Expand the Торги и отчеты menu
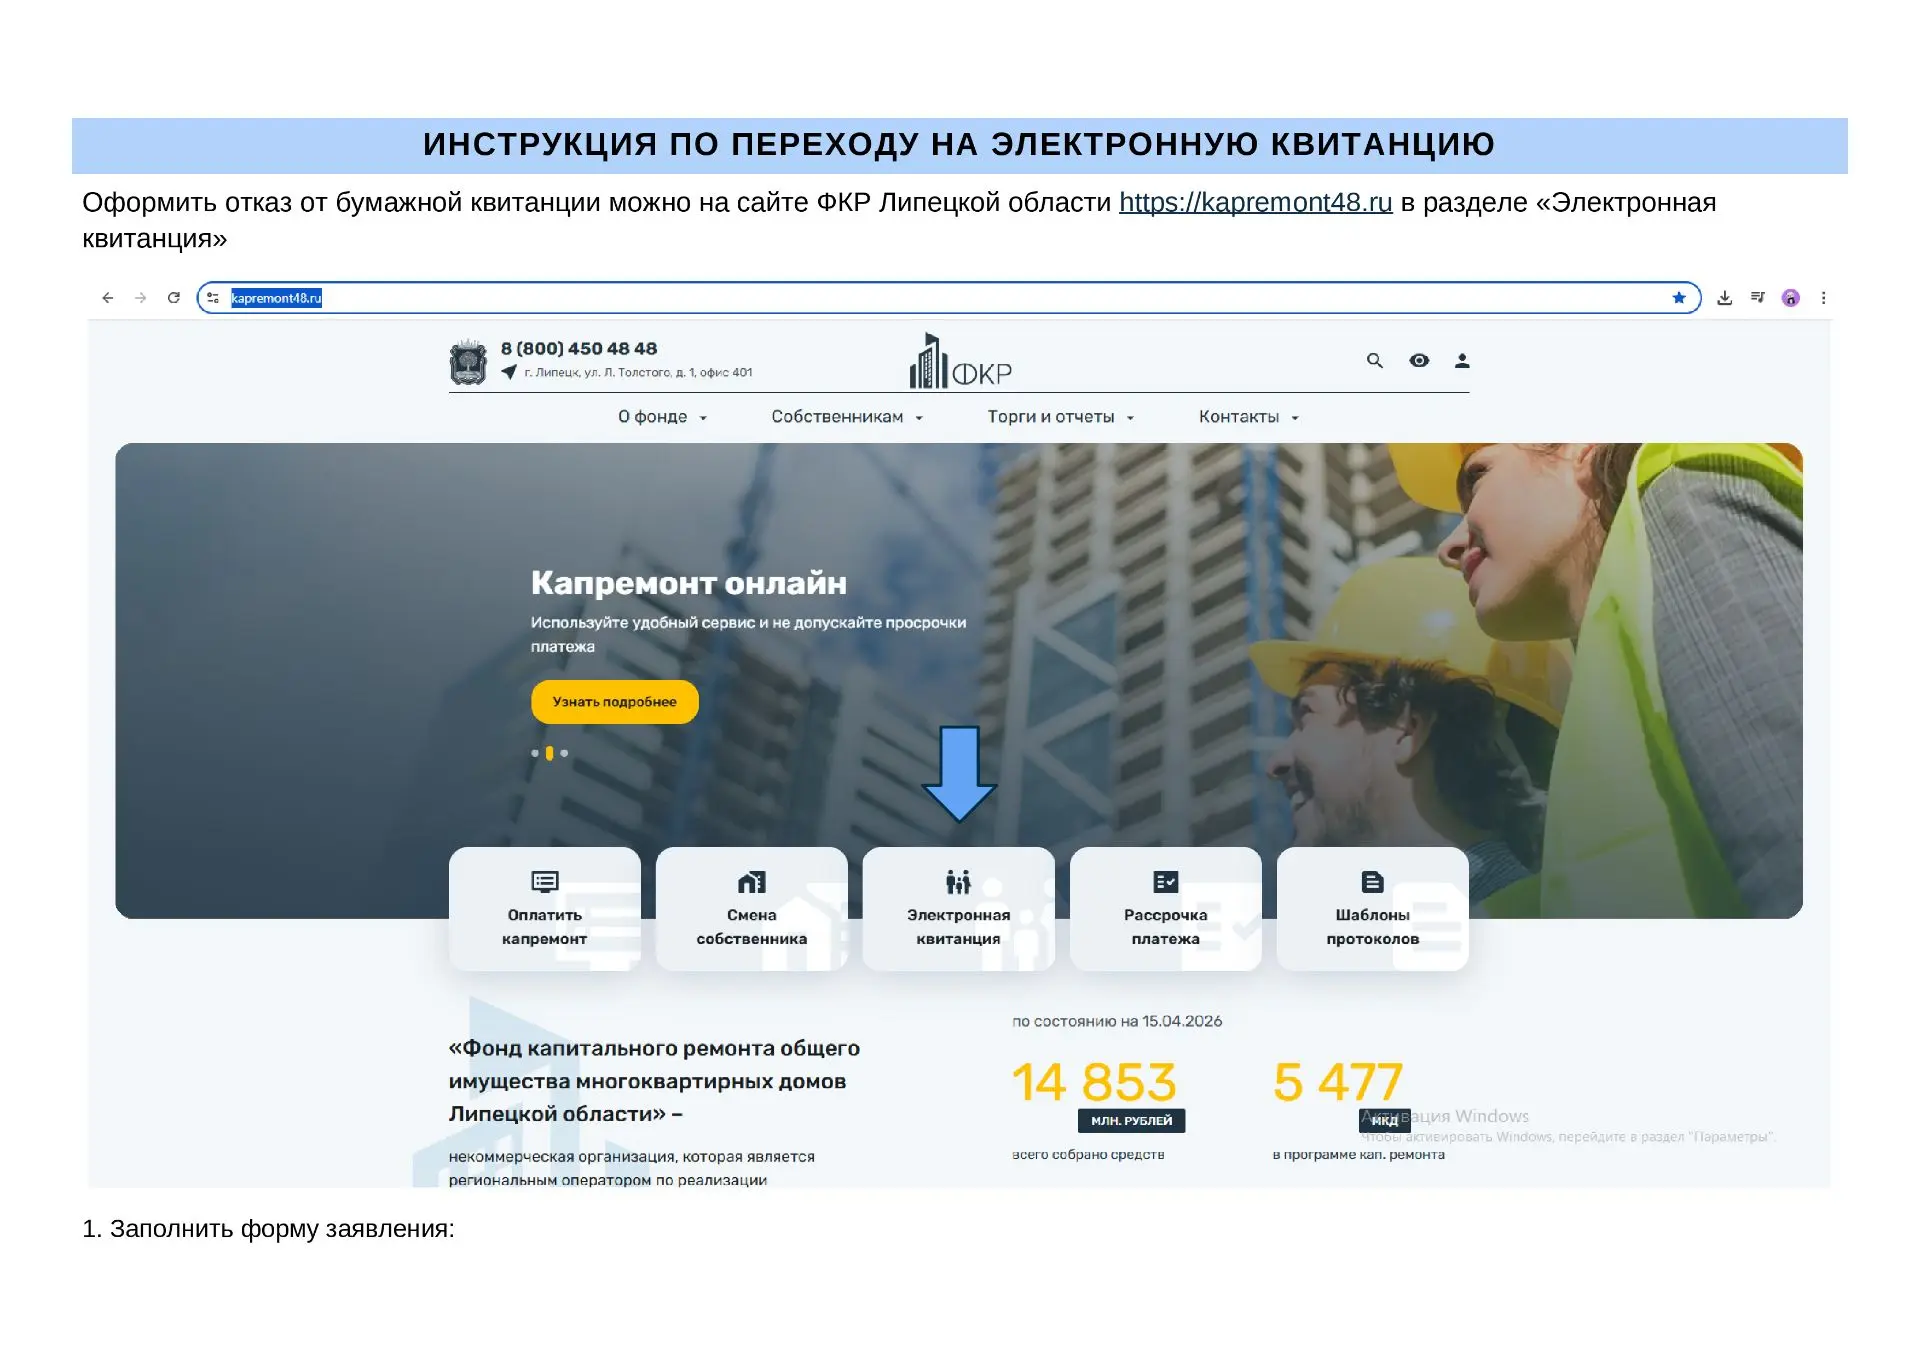1920x1357 pixels. point(1061,417)
